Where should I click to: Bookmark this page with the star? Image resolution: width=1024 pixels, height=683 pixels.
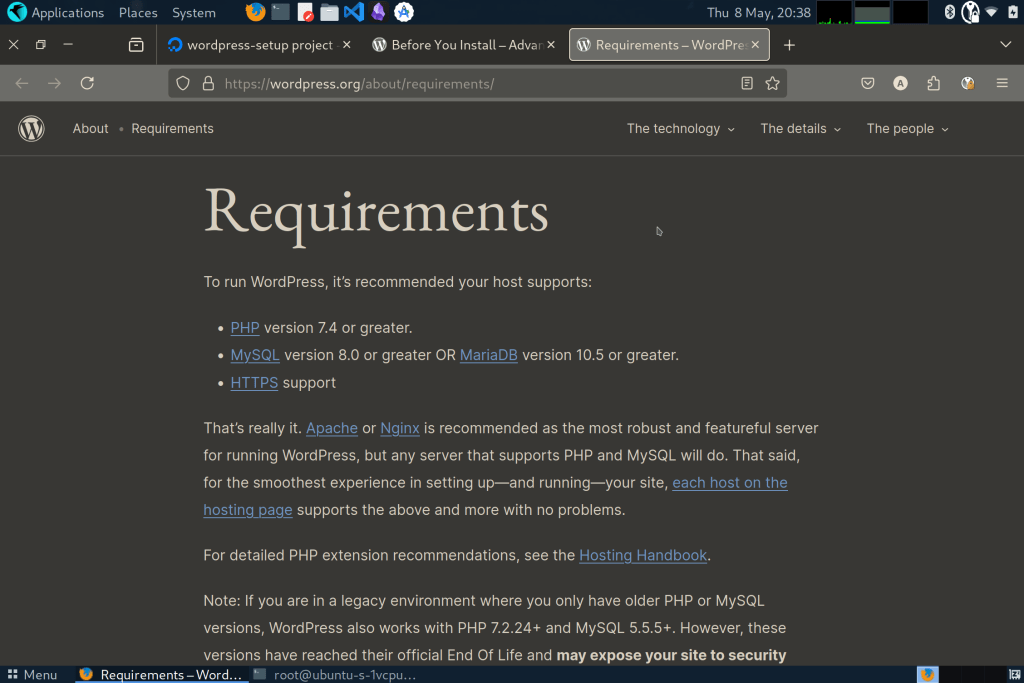point(773,83)
